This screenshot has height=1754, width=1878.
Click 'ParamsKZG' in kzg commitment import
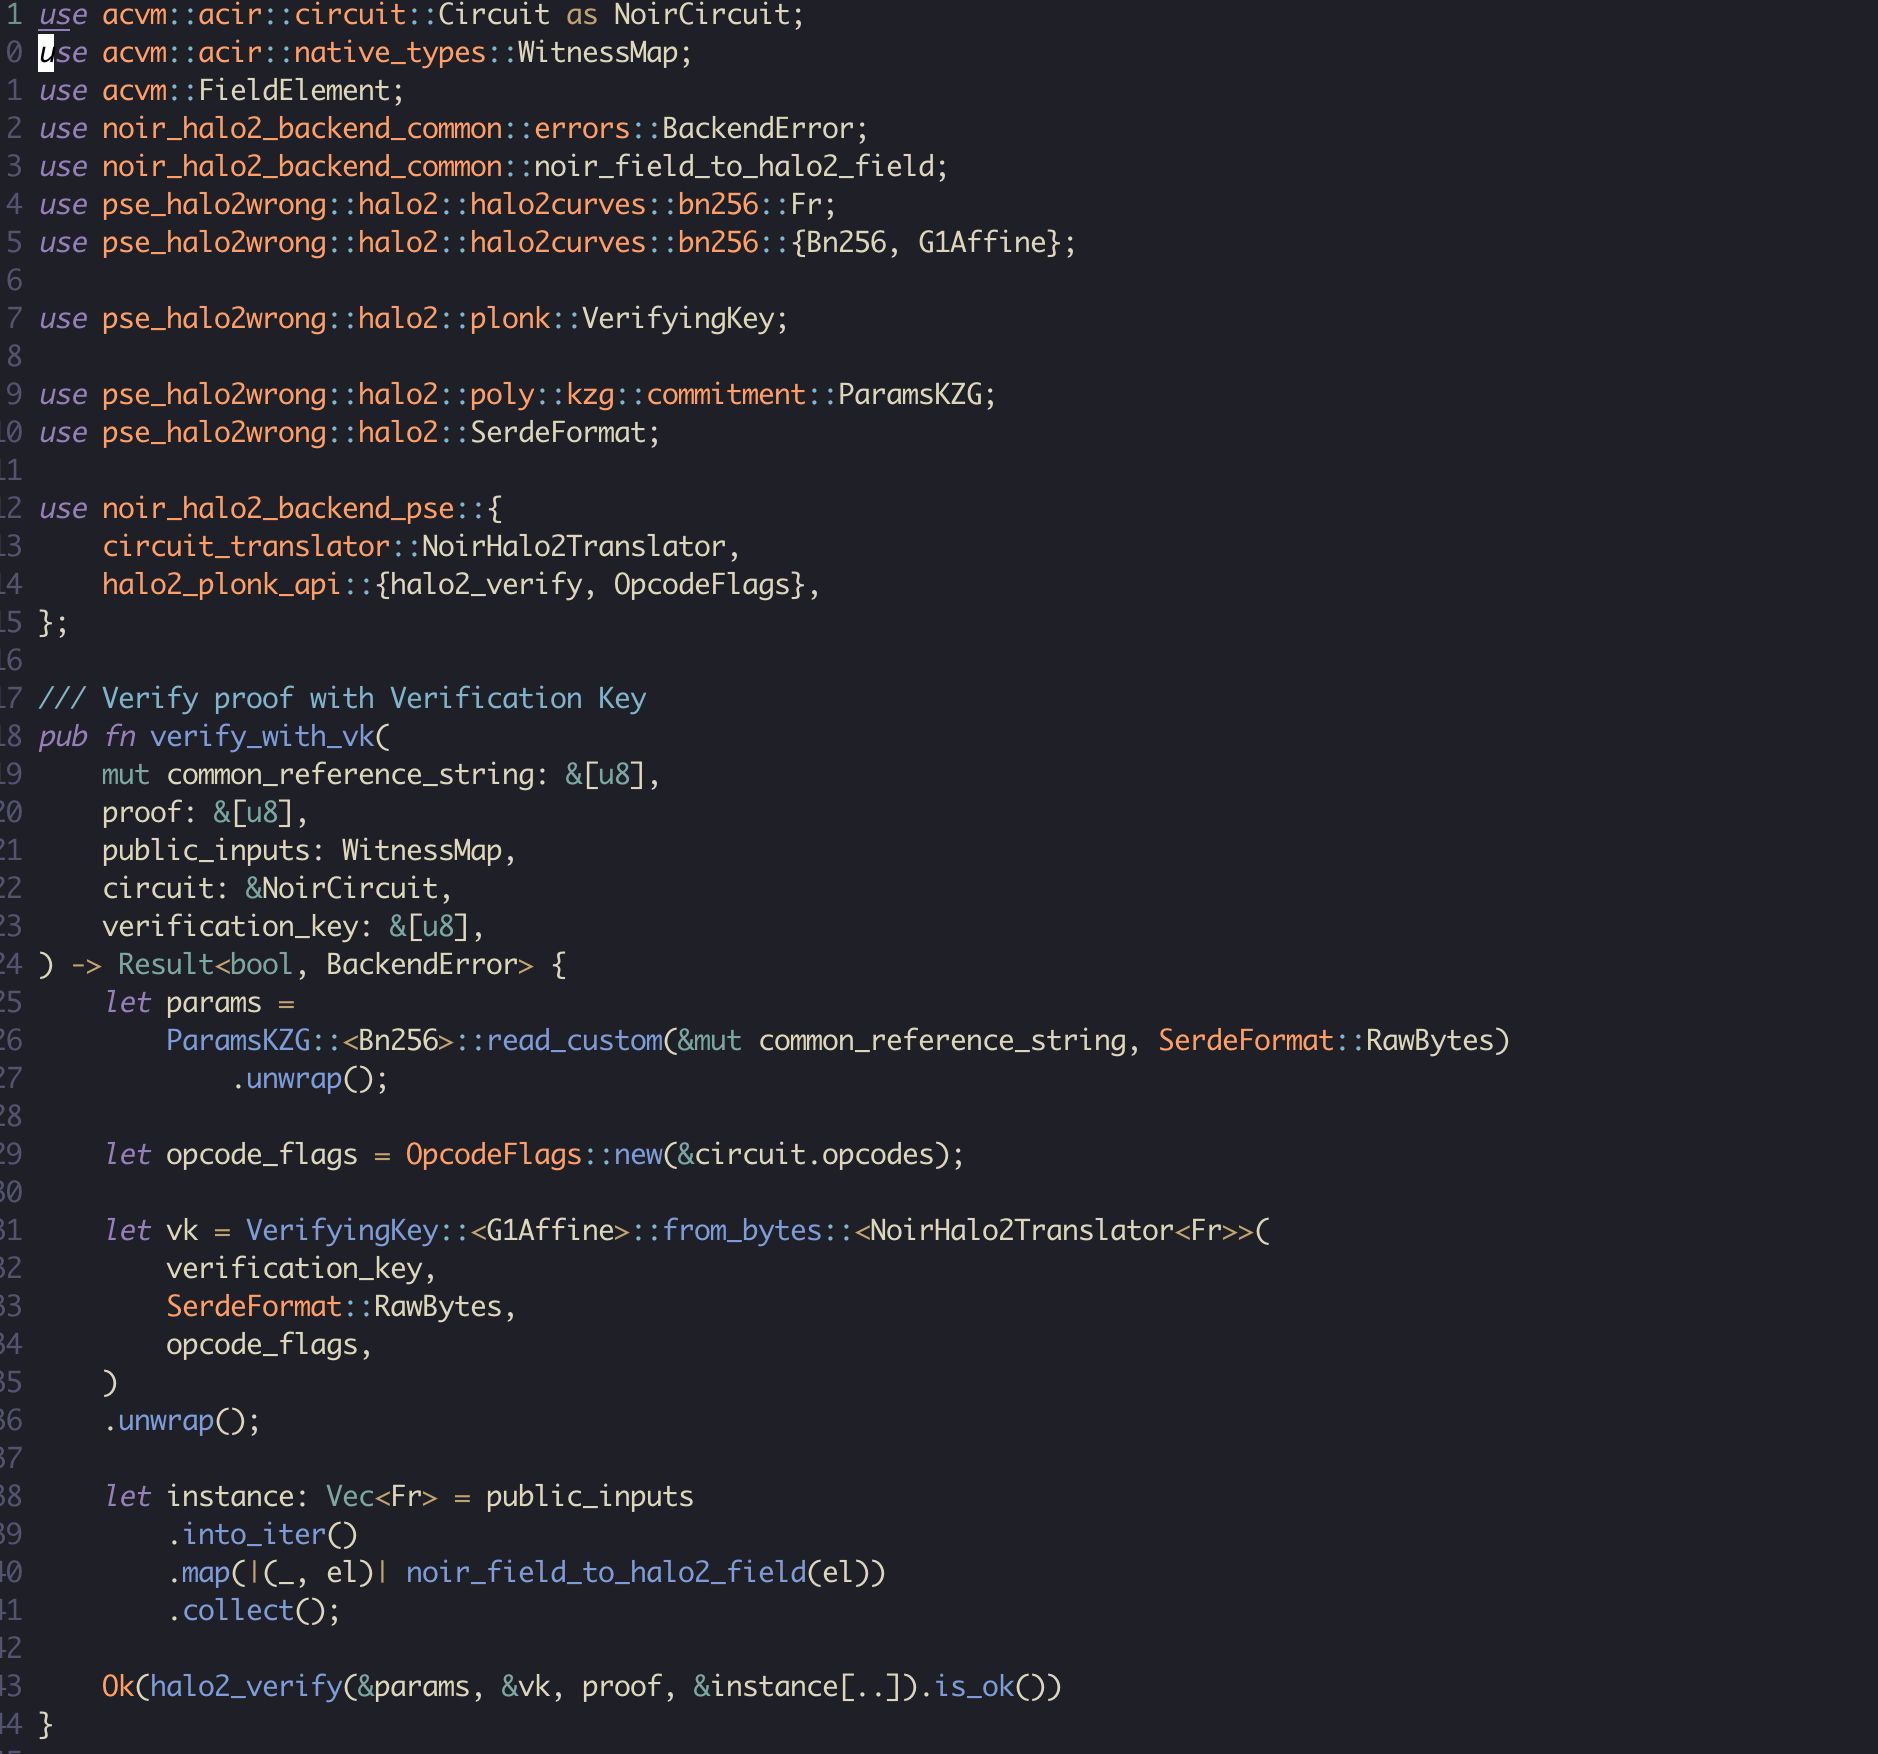(x=910, y=394)
